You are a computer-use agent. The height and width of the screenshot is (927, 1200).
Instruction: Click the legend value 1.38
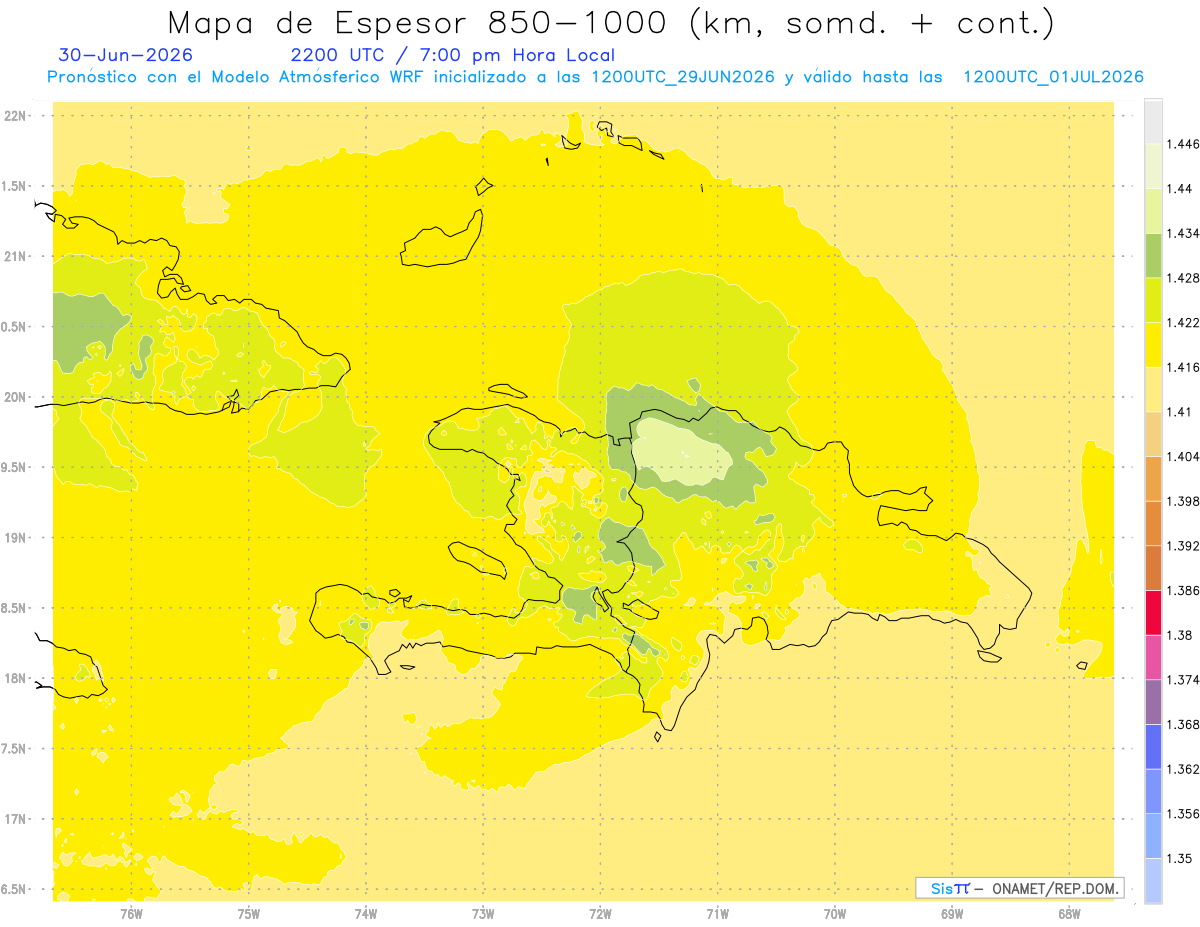pos(1180,635)
